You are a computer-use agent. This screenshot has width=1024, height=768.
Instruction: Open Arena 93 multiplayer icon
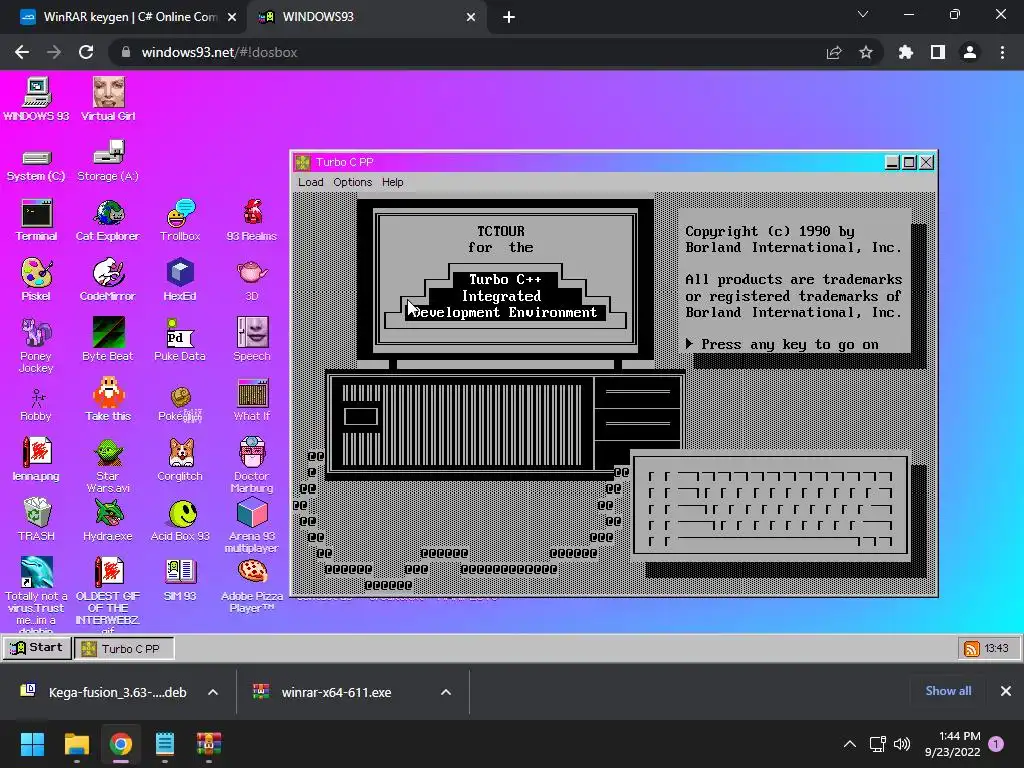(x=252, y=525)
